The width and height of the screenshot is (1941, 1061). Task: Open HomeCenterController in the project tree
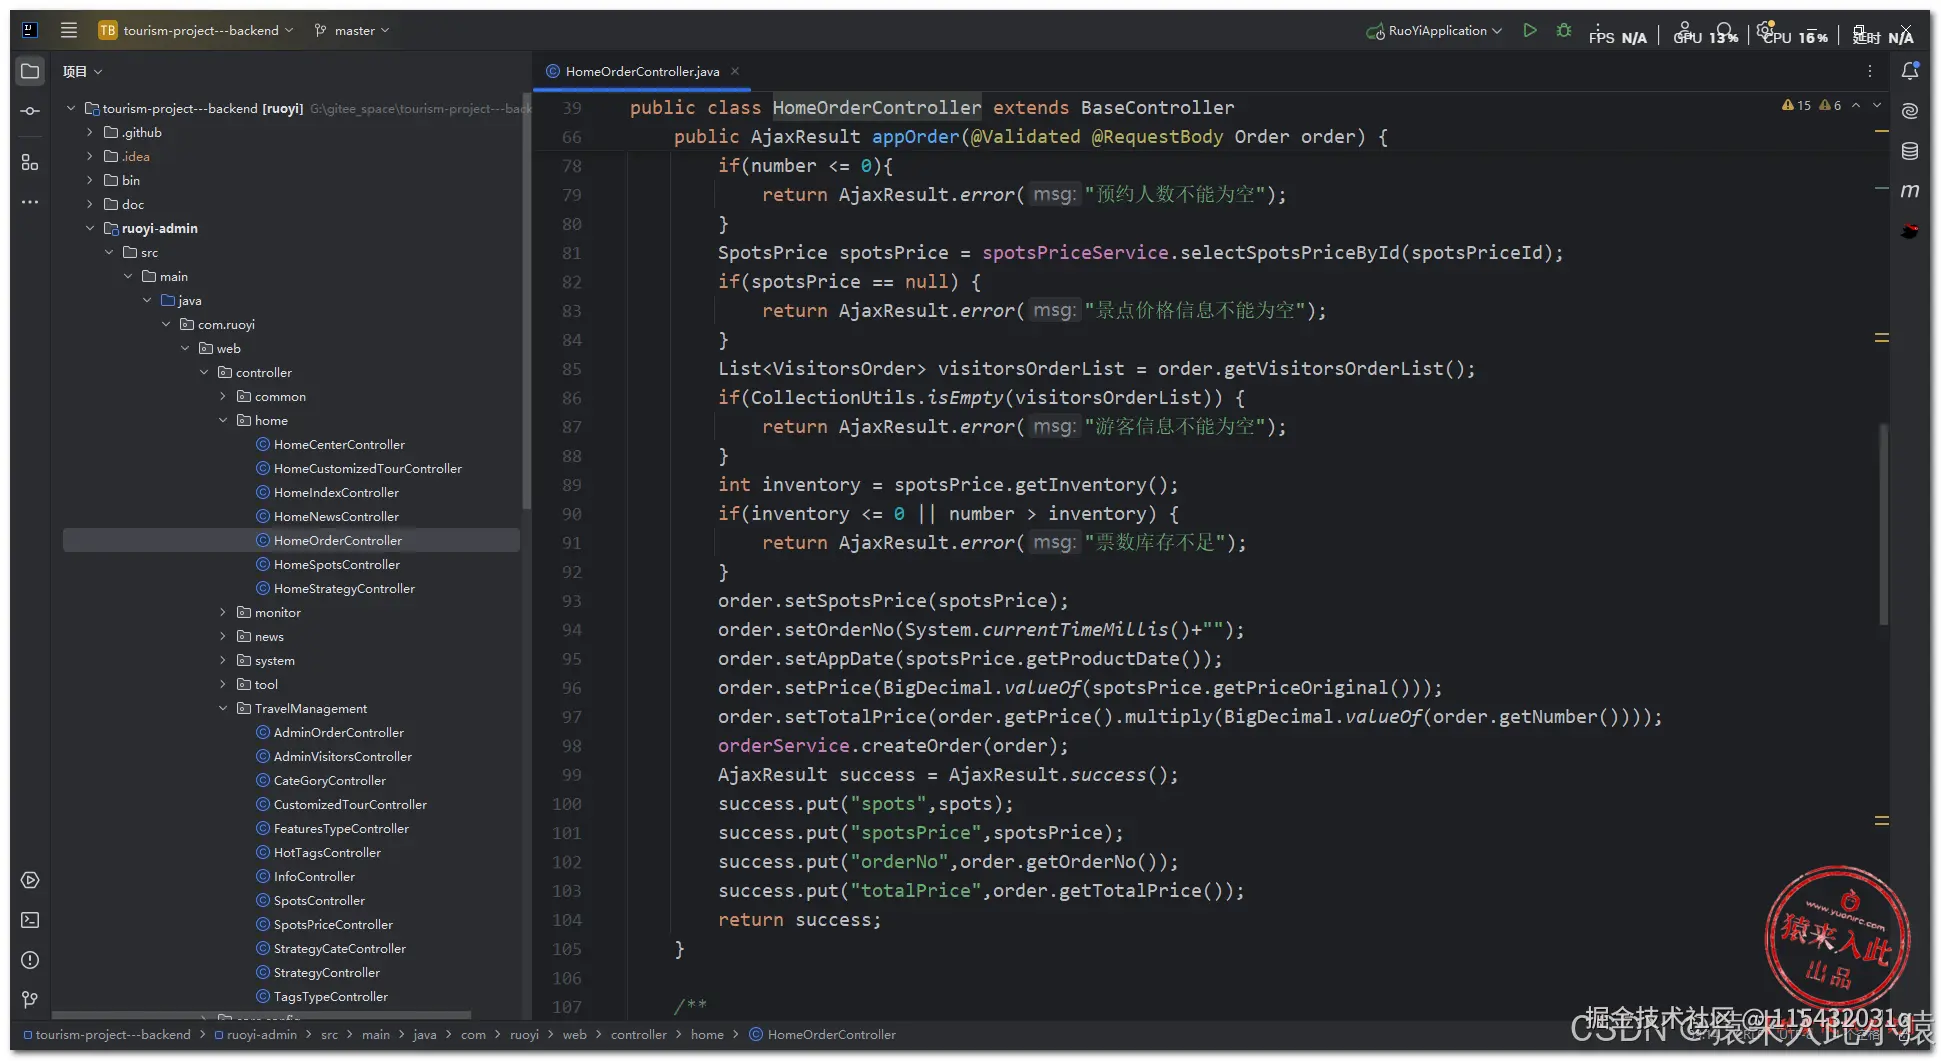point(339,444)
